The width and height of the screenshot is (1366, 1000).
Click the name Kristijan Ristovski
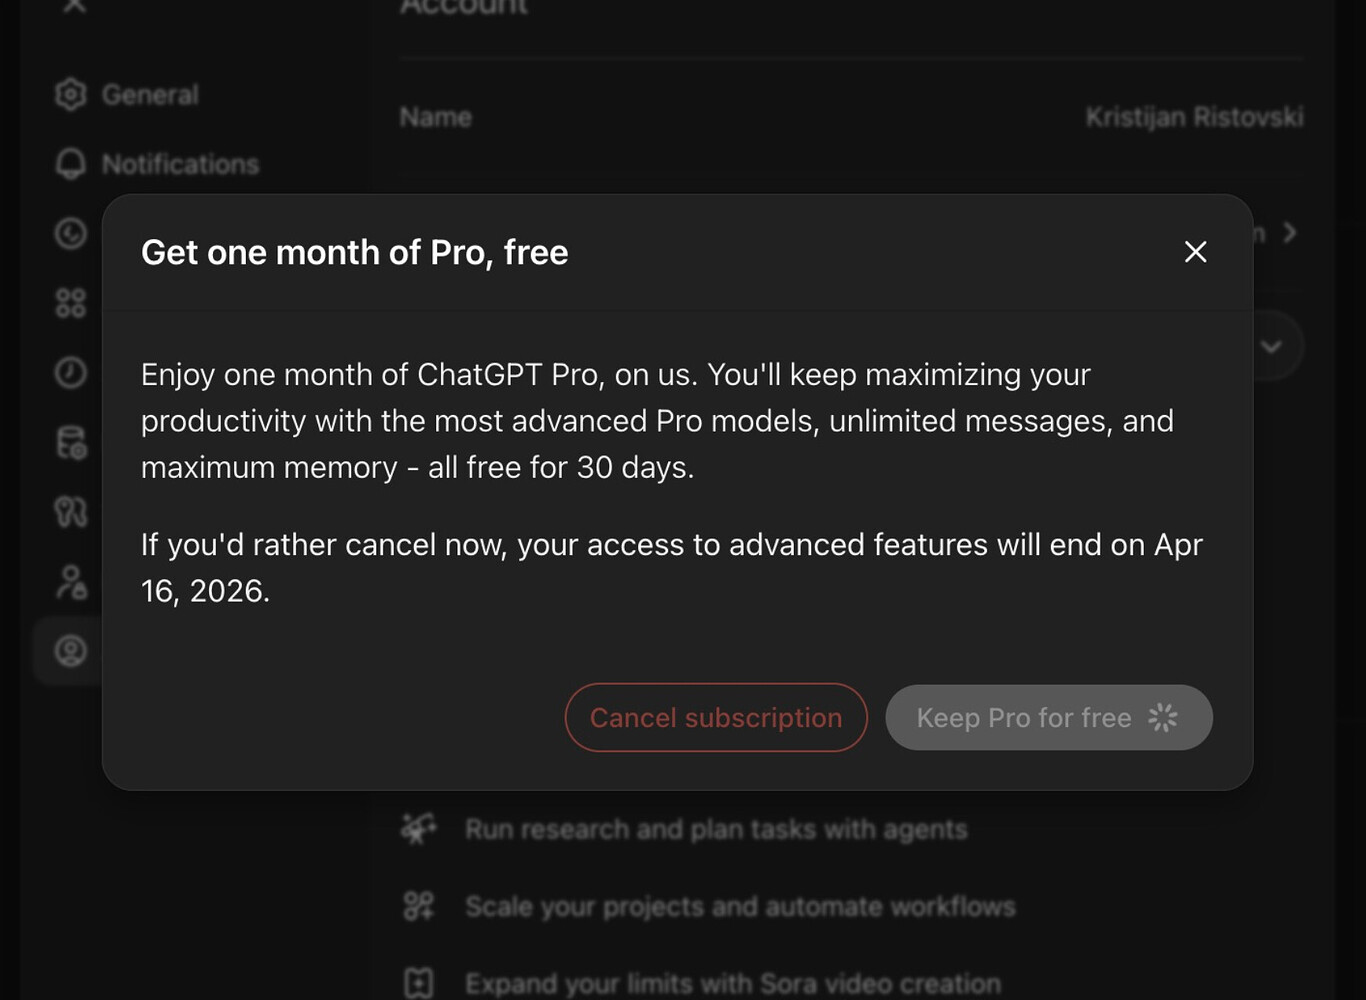1194,117
